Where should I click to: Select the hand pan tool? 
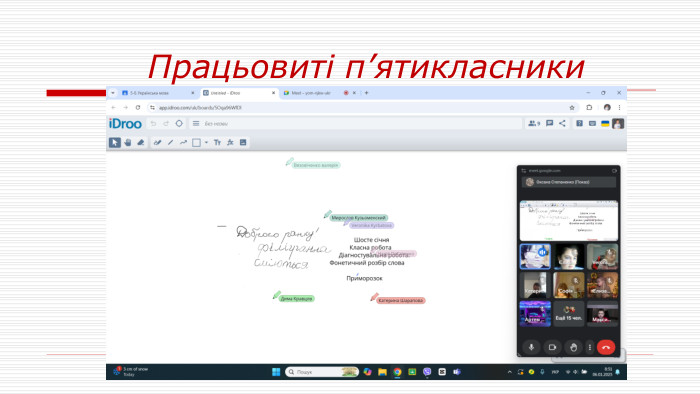(128, 142)
